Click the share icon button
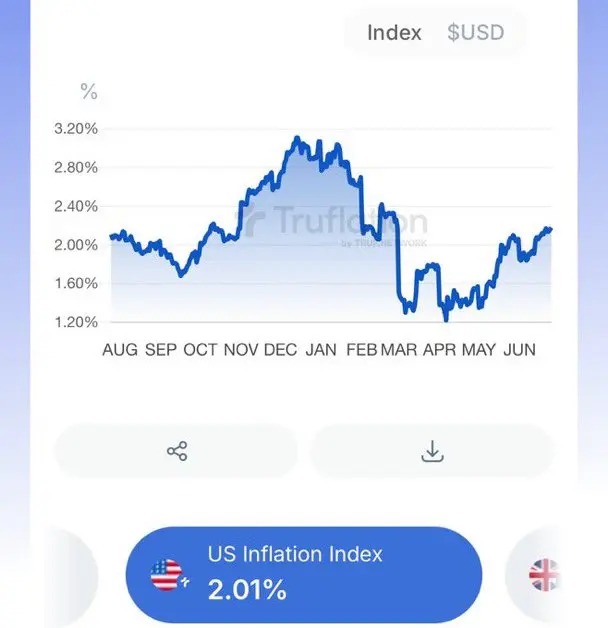Image resolution: width=608 pixels, height=628 pixels. 177,451
